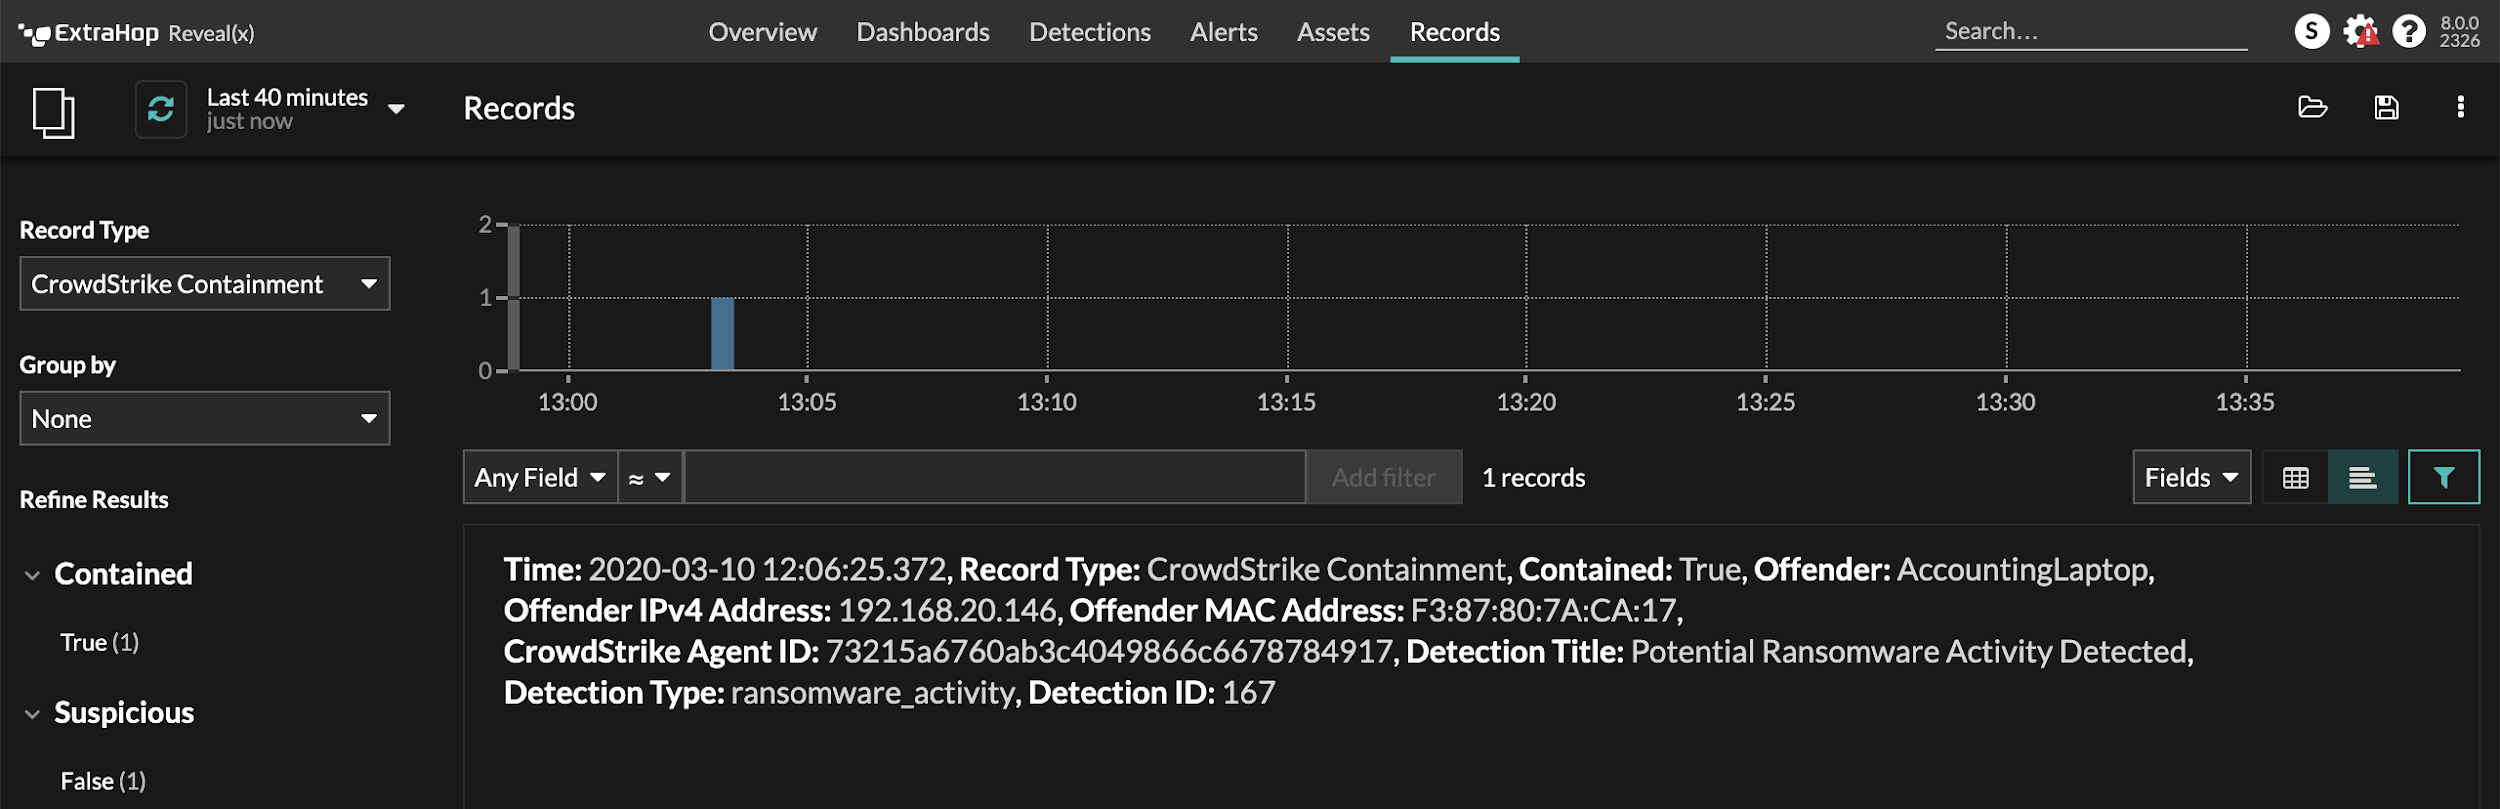The height and width of the screenshot is (809, 2500).
Task: Click the global Search field
Action: 2090,32
